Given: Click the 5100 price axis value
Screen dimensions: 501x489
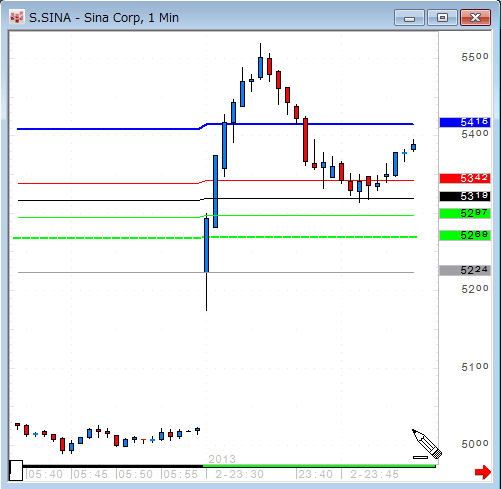Looking at the screenshot, I should click(x=475, y=367).
